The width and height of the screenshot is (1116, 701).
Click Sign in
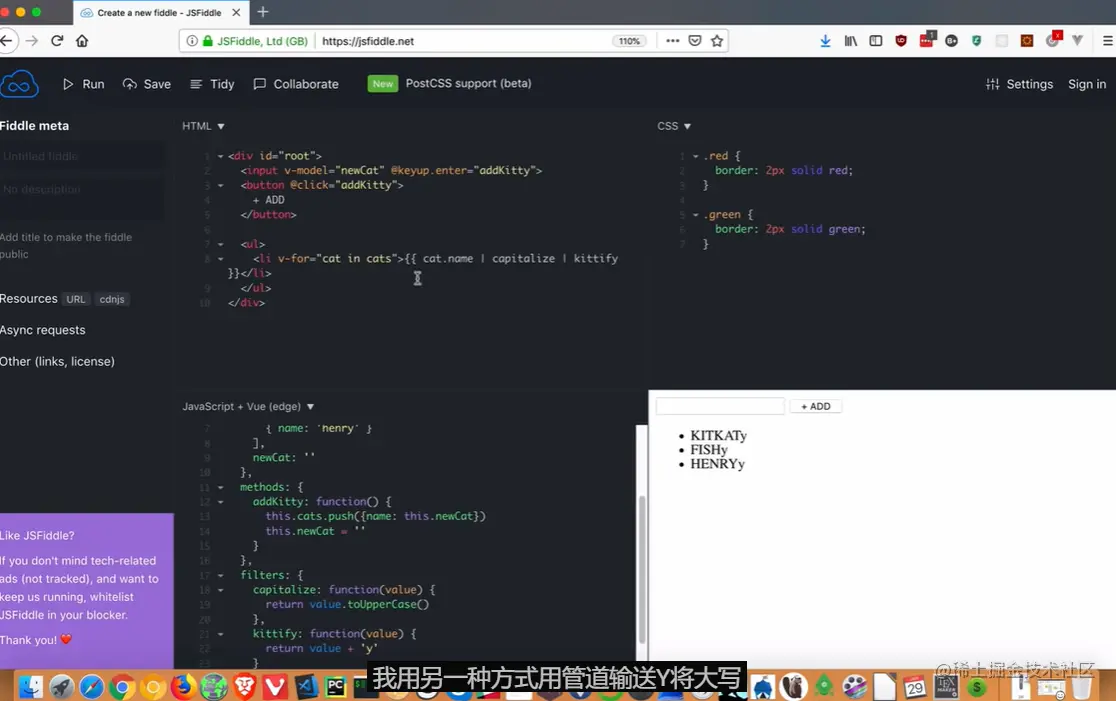coord(1087,84)
